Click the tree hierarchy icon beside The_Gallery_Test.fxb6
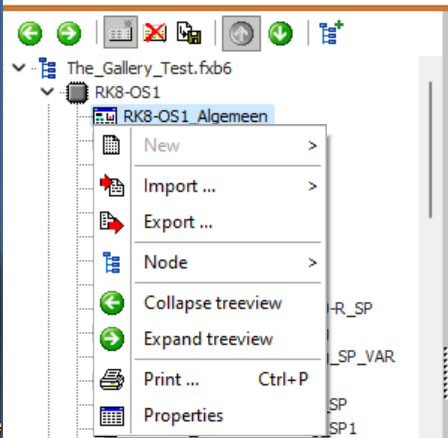The image size is (448, 438). click(x=47, y=68)
